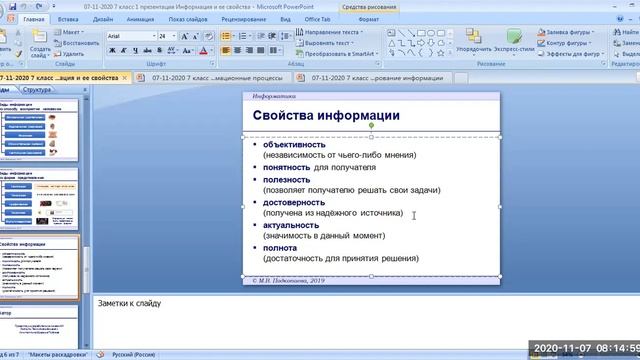Switch to the Вставка ribbon tab

point(68,19)
